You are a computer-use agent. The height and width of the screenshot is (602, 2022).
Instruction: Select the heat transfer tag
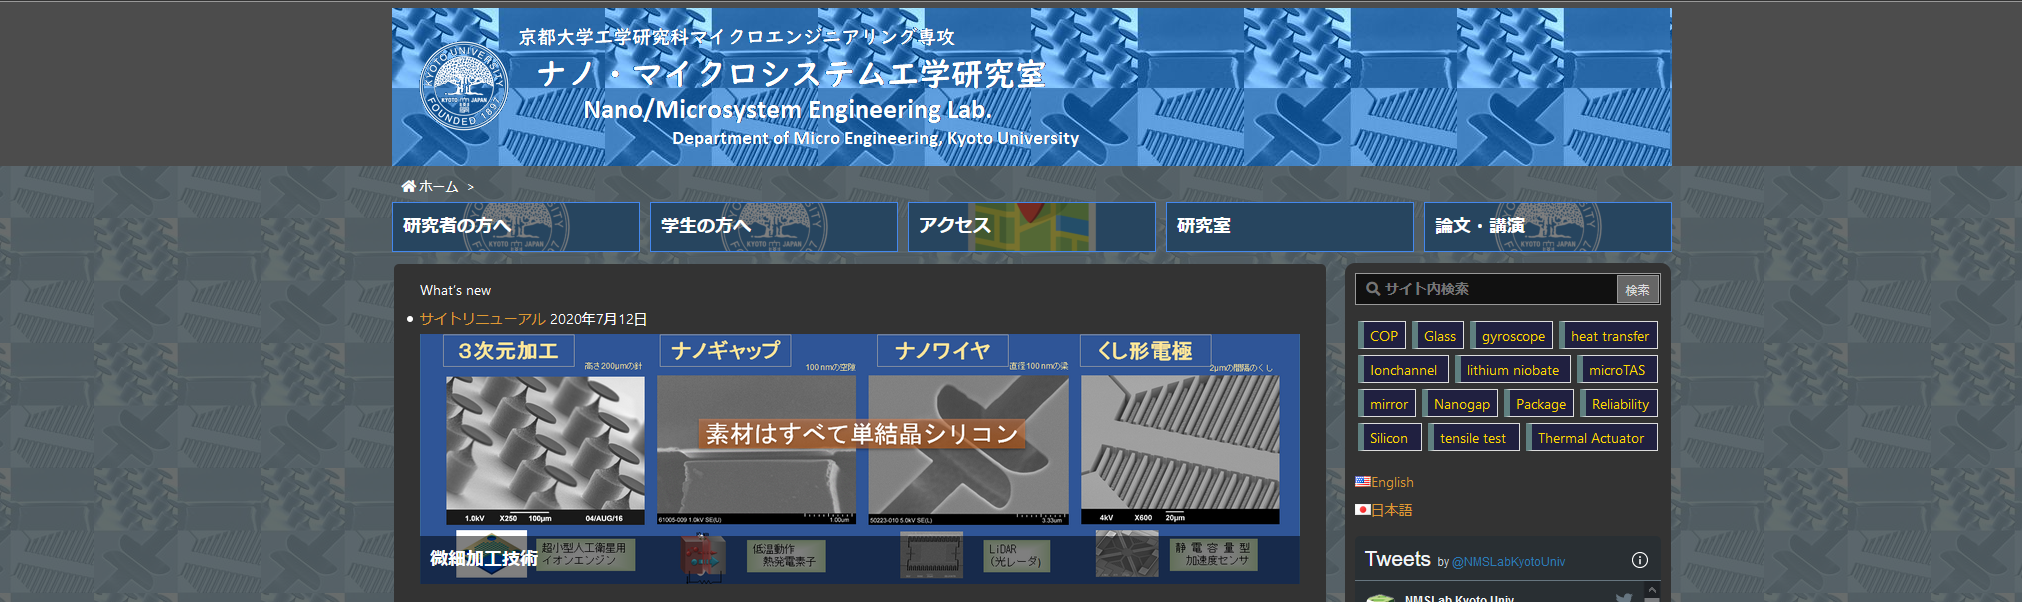click(1609, 336)
